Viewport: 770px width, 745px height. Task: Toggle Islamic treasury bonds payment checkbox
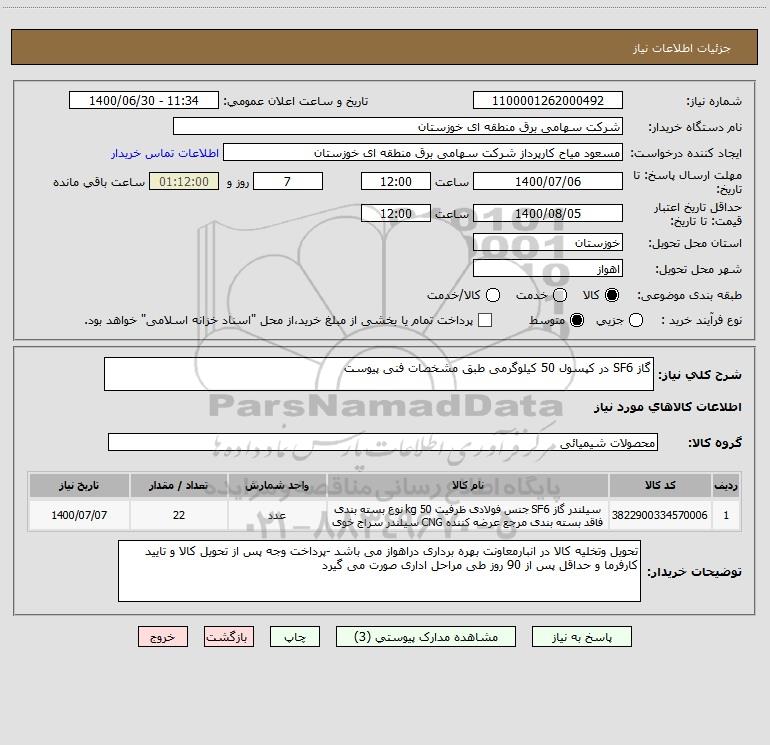tap(485, 320)
